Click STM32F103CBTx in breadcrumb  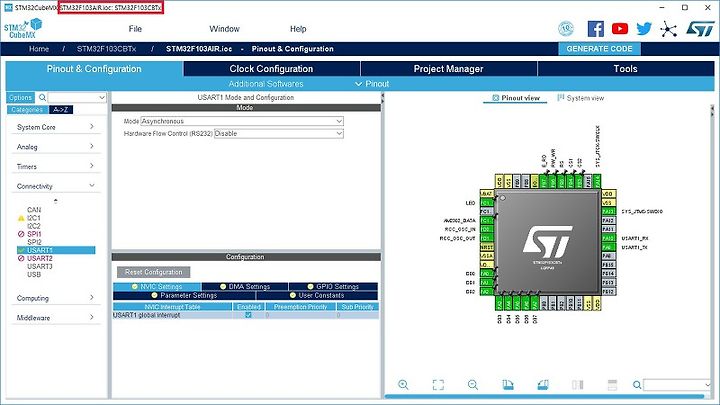[107, 49]
